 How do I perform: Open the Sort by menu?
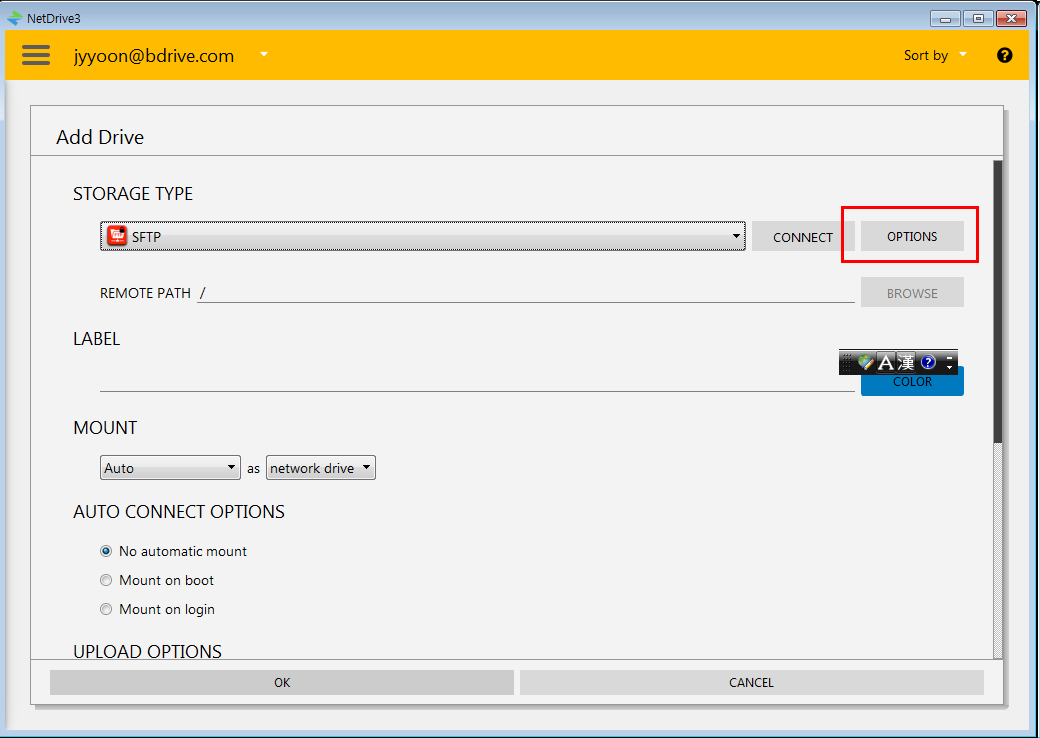[x=935, y=55]
